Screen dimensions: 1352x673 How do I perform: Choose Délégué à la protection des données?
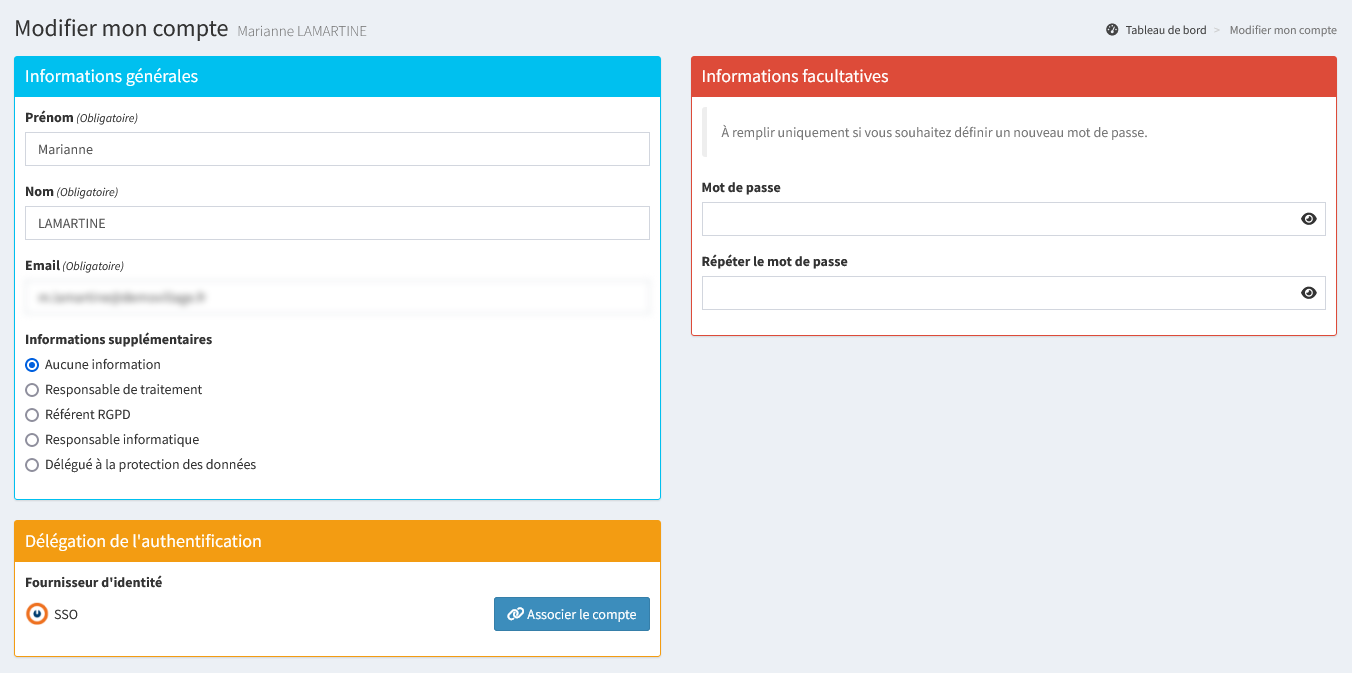pos(32,465)
